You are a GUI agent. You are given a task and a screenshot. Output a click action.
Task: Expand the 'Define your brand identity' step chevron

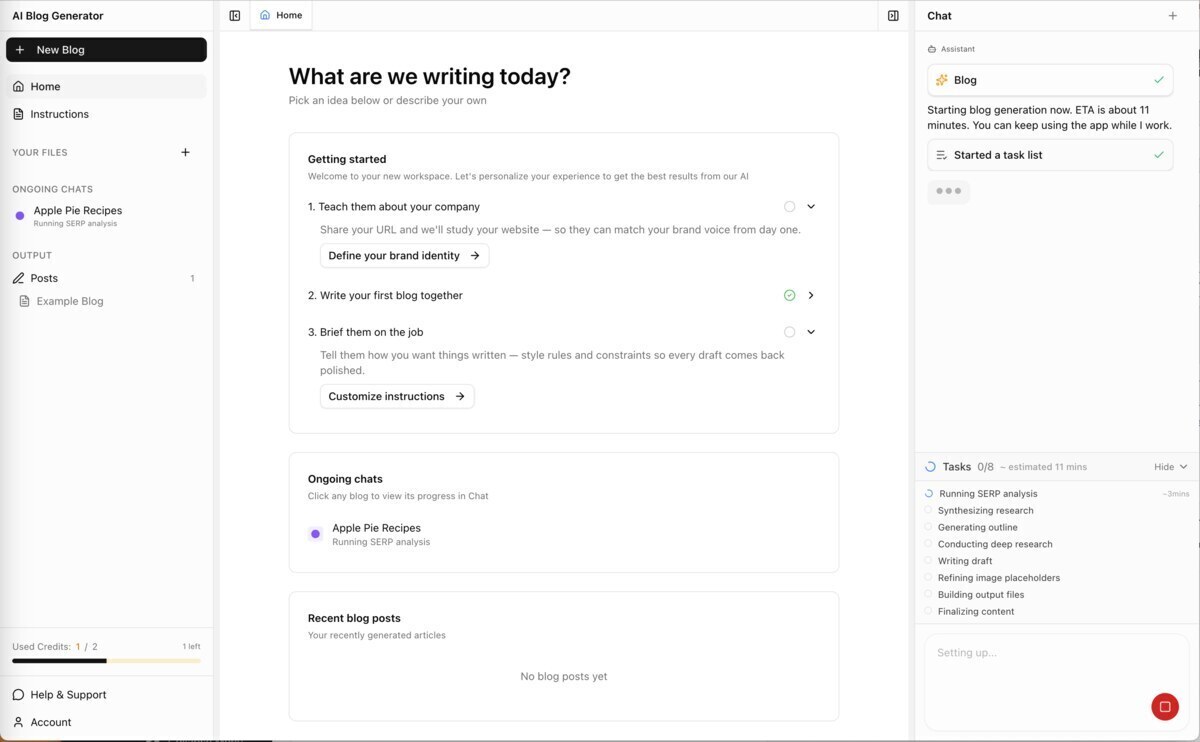(811, 206)
